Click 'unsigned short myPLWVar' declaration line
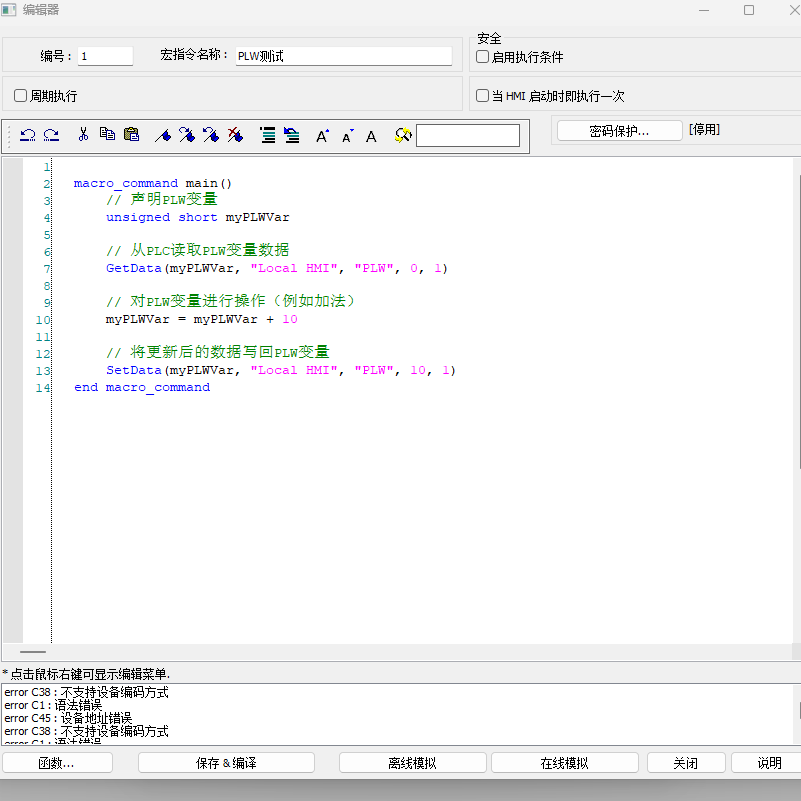The width and height of the screenshot is (801, 801). pyautogui.click(x=198, y=217)
